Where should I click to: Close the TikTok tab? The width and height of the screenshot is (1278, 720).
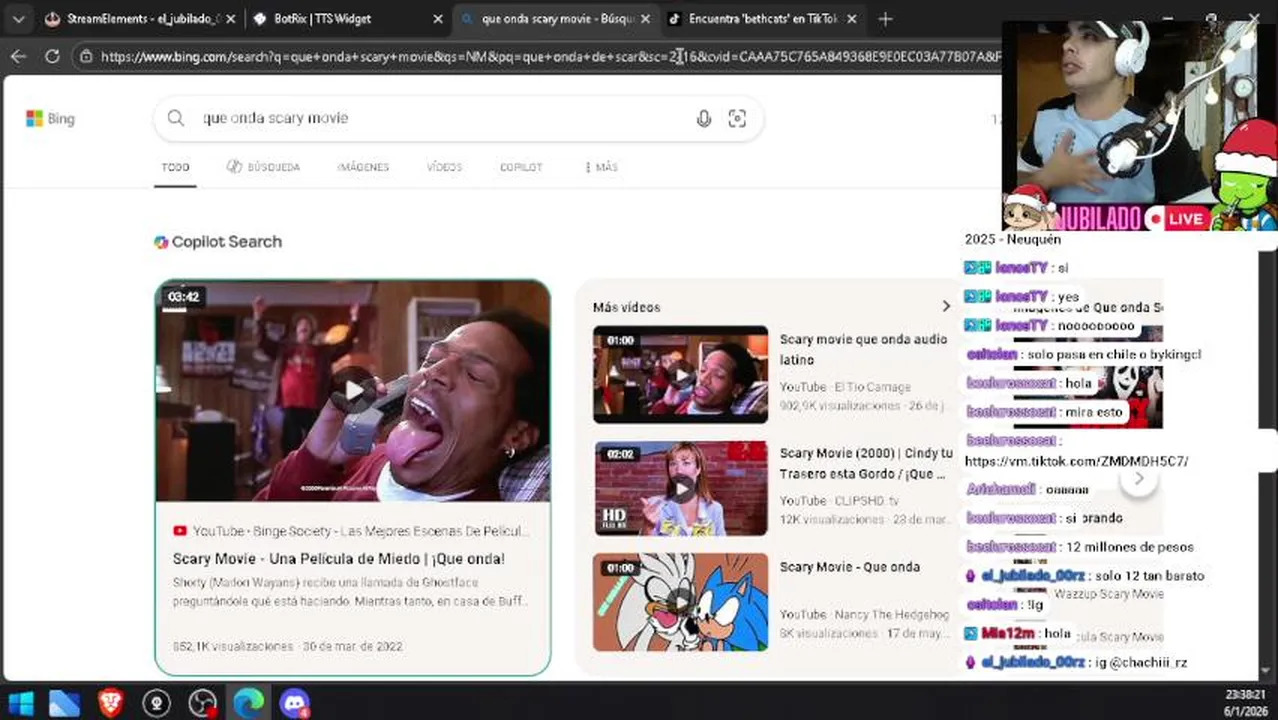click(851, 19)
